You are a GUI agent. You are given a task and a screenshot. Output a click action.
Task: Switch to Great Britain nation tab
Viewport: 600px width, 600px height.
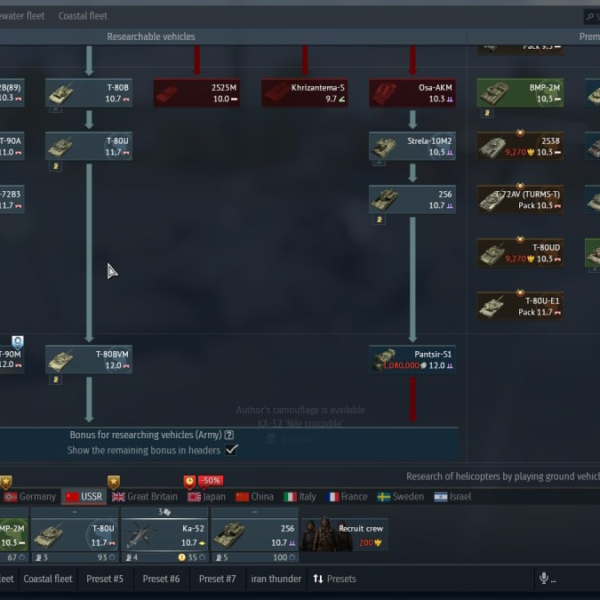145,496
